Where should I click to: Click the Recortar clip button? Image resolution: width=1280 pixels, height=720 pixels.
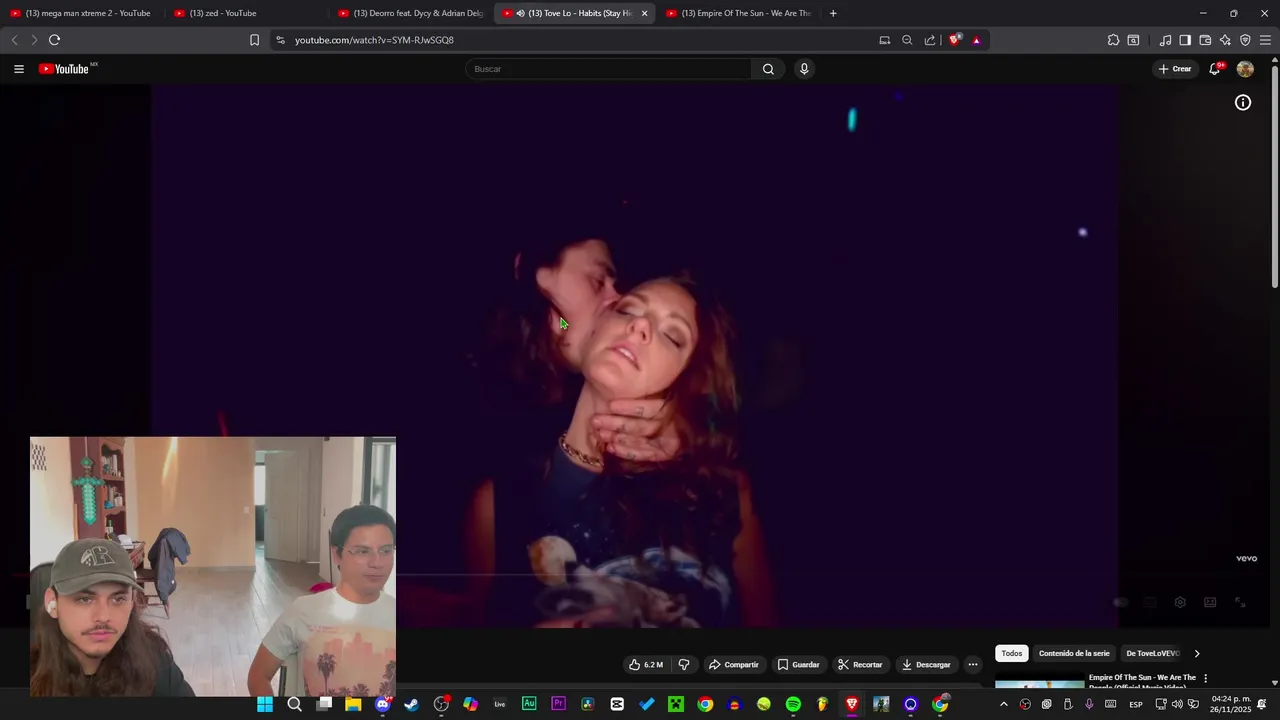(x=860, y=665)
